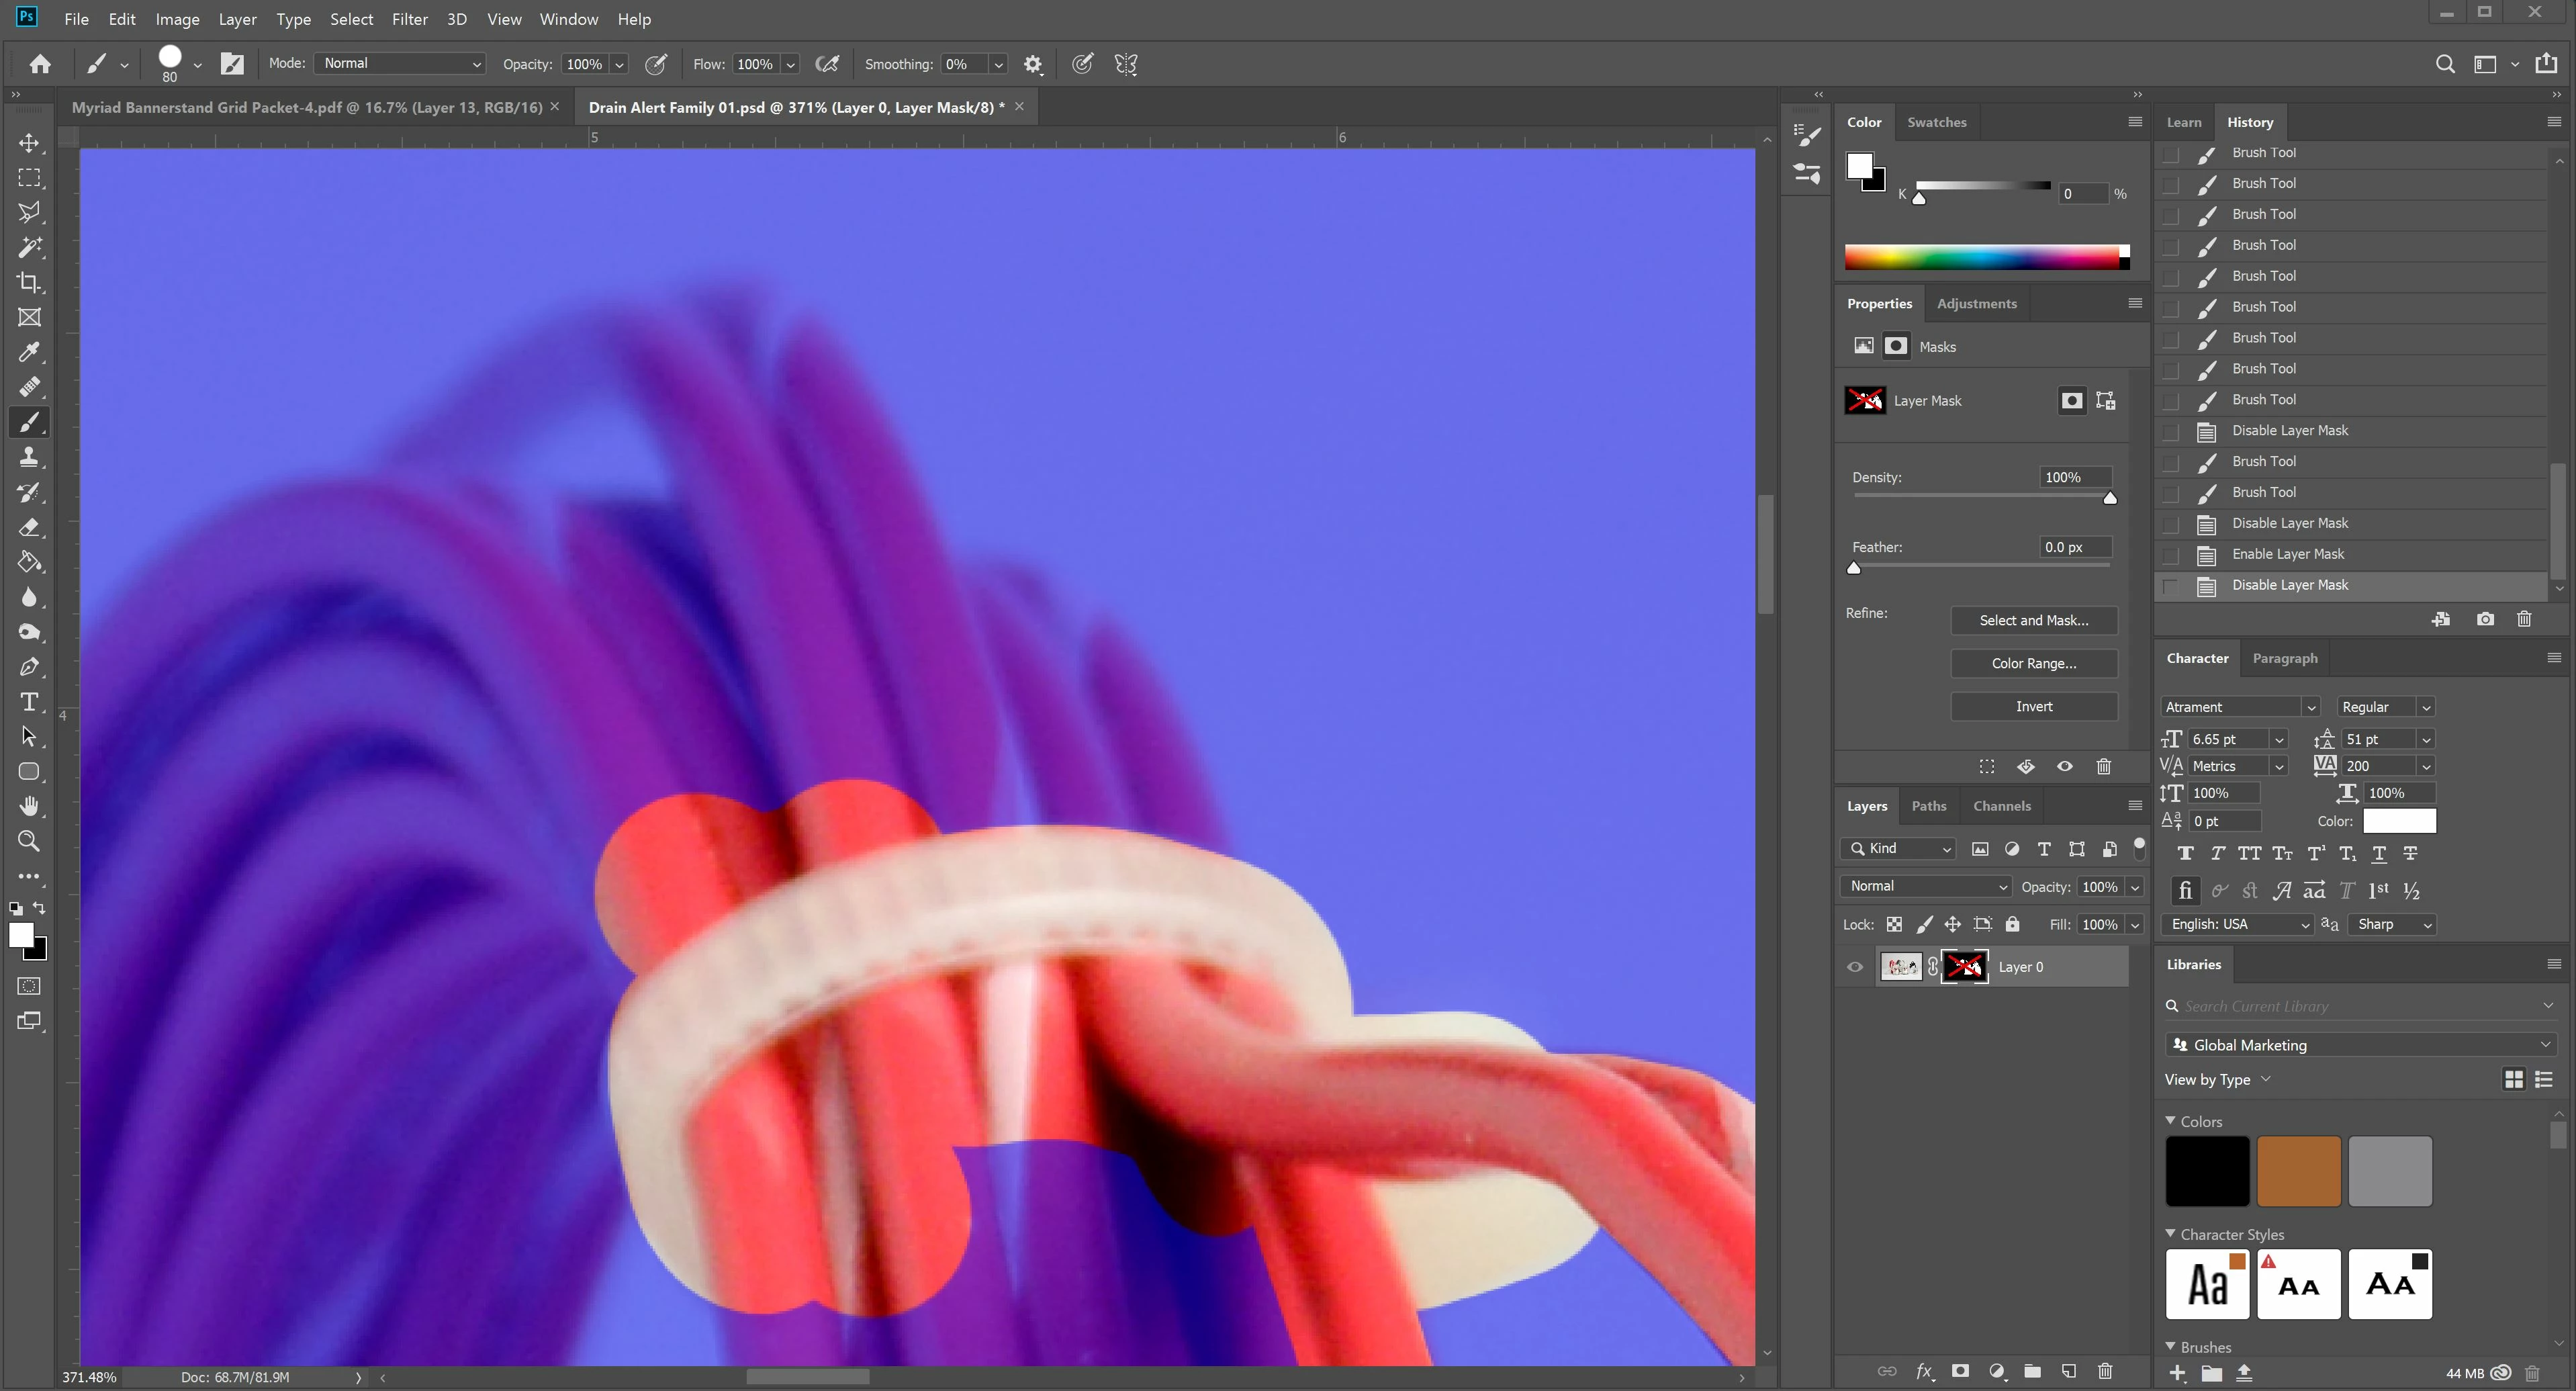
Task: Collapse the Character Styles library section
Action: pyautogui.click(x=2170, y=1234)
